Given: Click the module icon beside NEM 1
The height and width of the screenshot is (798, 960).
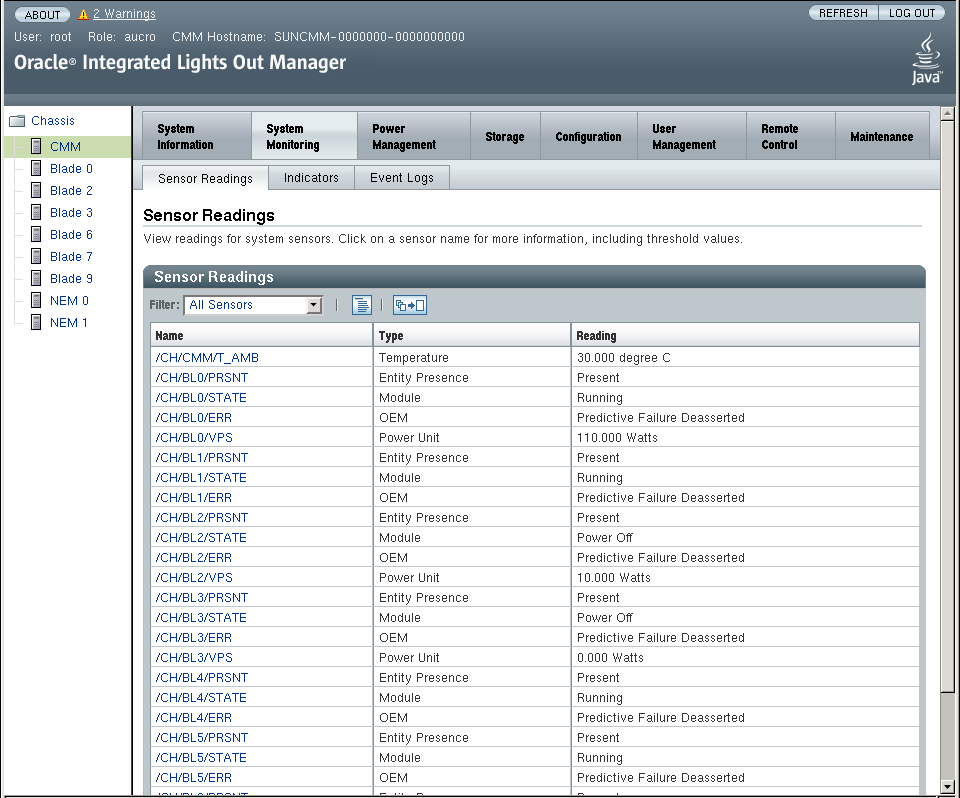Looking at the screenshot, I should click(37, 323).
